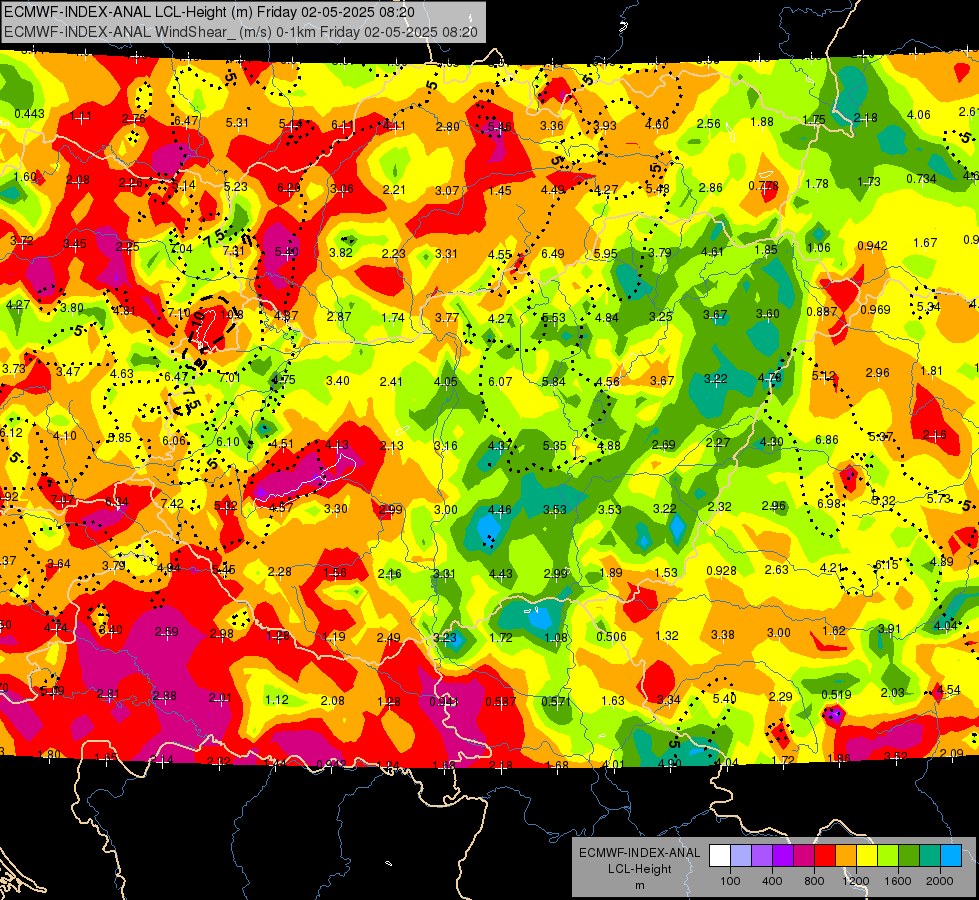
Task: Click the wind shear value 7.42
Action: point(172,503)
